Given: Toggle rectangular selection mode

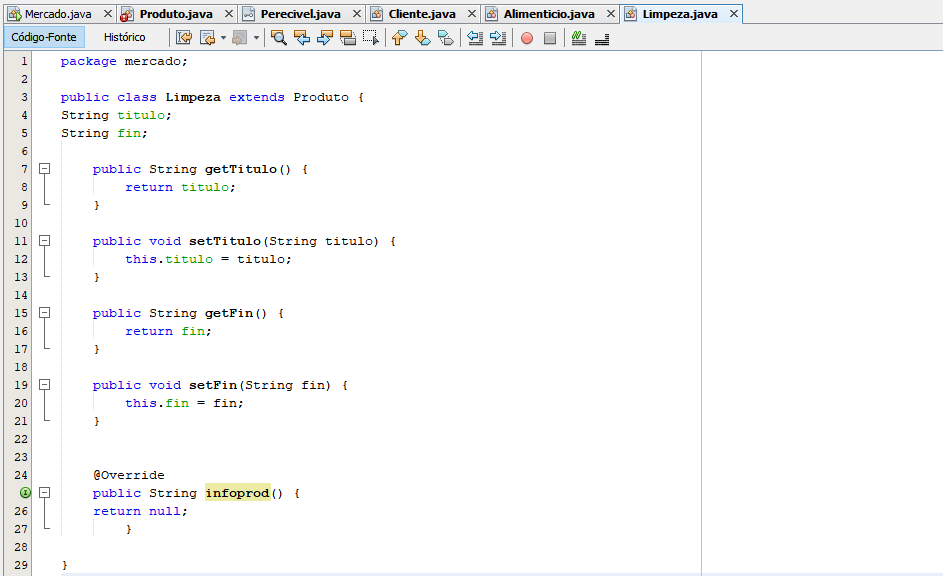Looking at the screenshot, I should tap(370, 38).
